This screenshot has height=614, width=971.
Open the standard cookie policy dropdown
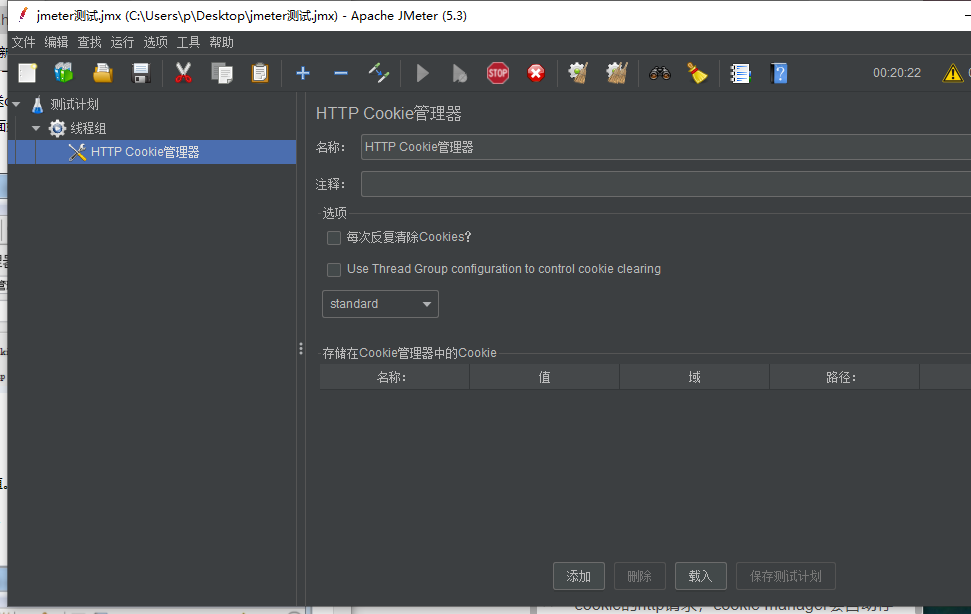(x=380, y=304)
